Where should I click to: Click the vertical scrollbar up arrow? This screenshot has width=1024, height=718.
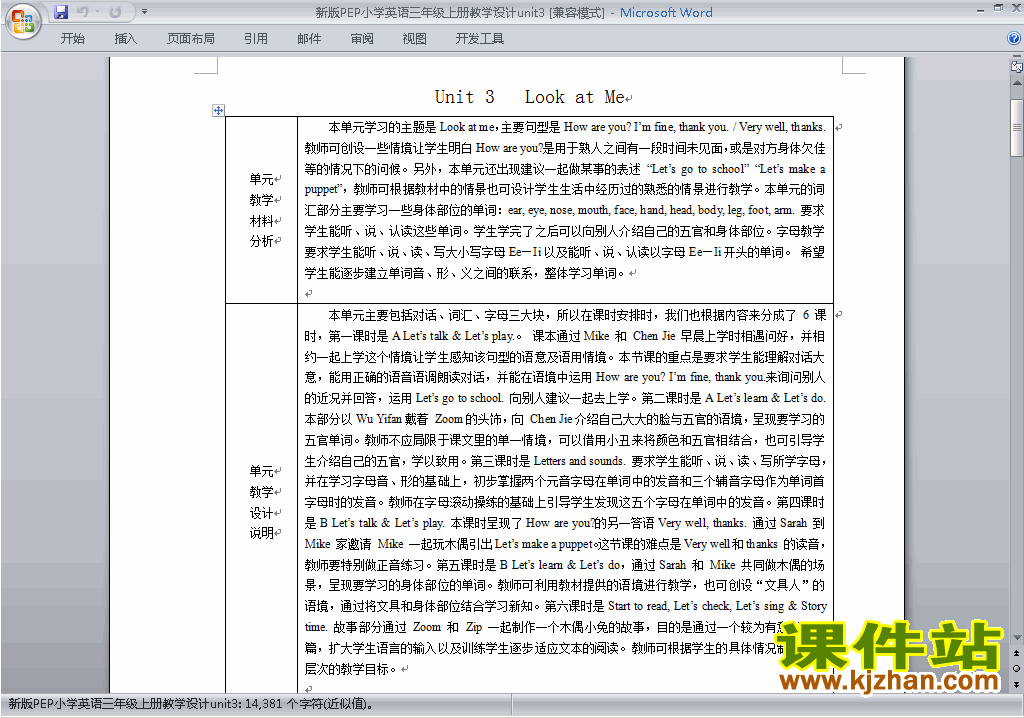click(1017, 84)
